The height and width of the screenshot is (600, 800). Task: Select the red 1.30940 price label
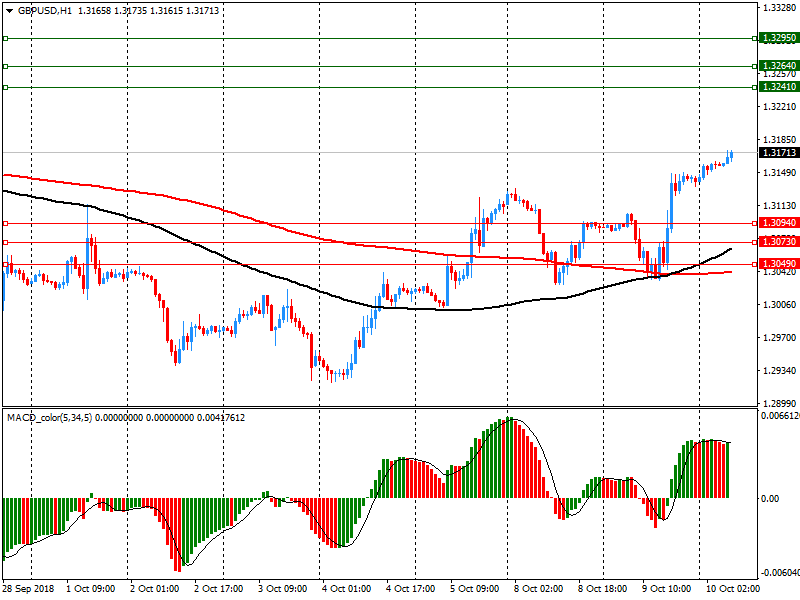click(778, 223)
